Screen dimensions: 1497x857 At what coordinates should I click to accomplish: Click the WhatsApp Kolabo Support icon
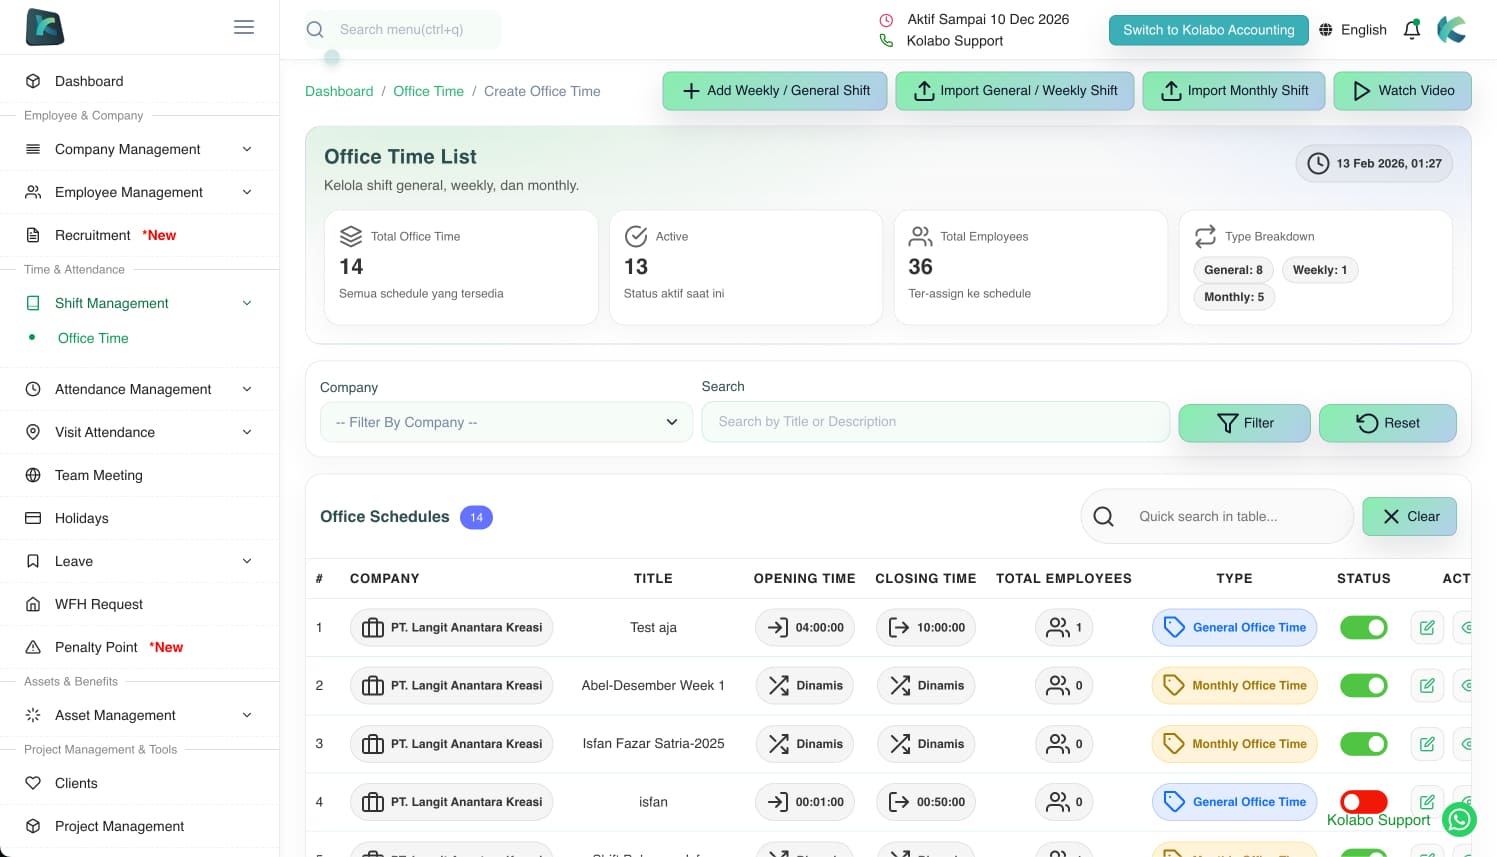point(1459,820)
